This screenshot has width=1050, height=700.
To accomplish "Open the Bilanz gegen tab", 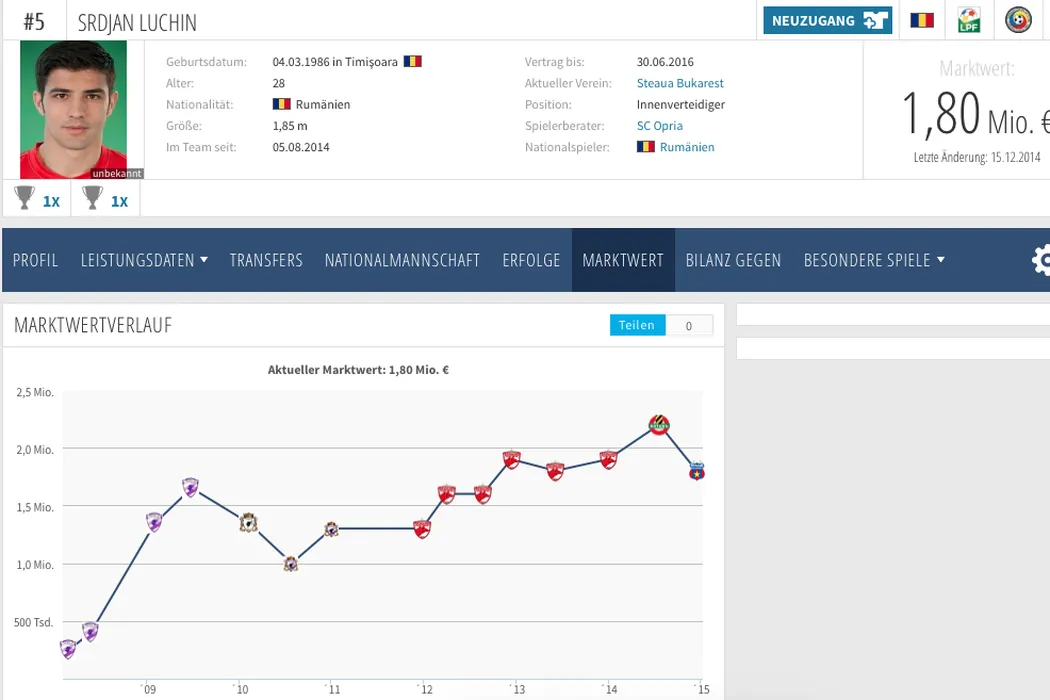I will point(733,260).
